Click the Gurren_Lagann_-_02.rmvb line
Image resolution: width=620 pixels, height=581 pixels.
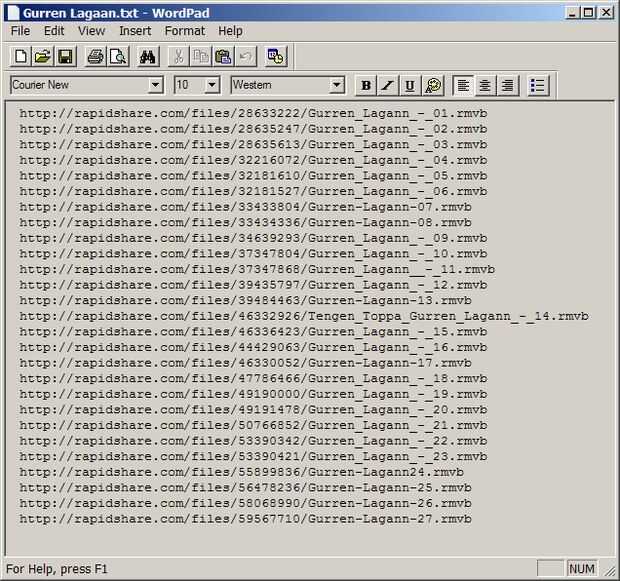point(253,129)
